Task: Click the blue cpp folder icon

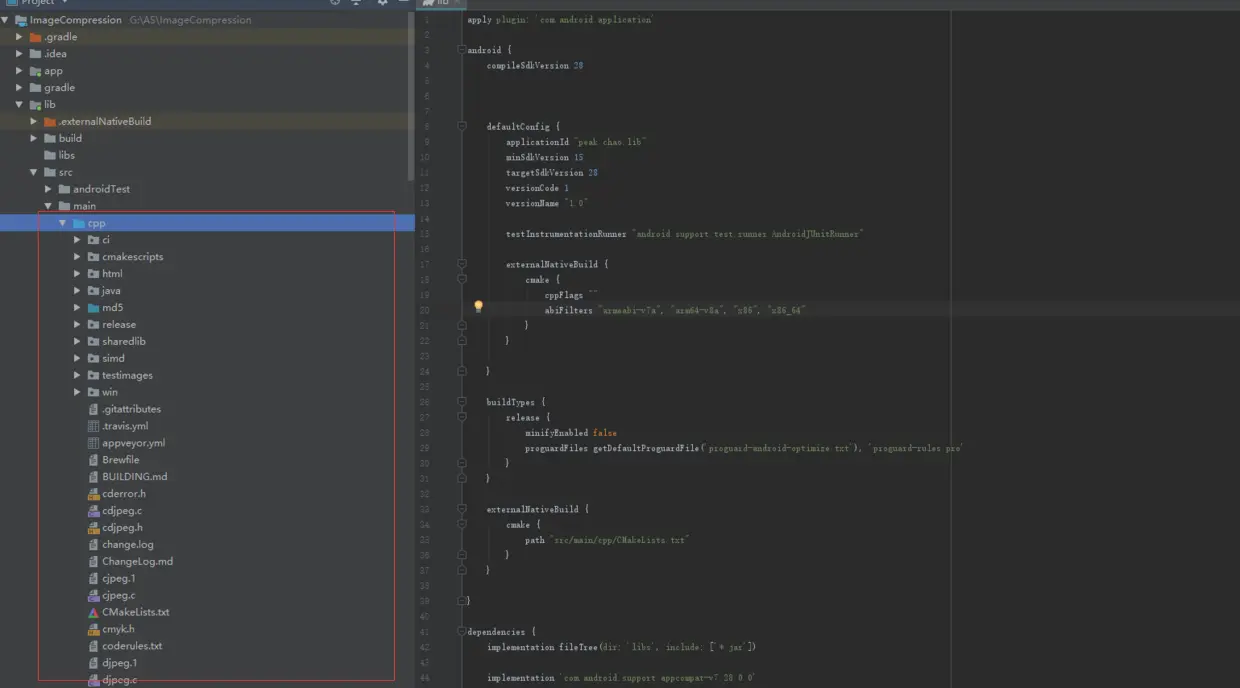Action: click(x=78, y=223)
